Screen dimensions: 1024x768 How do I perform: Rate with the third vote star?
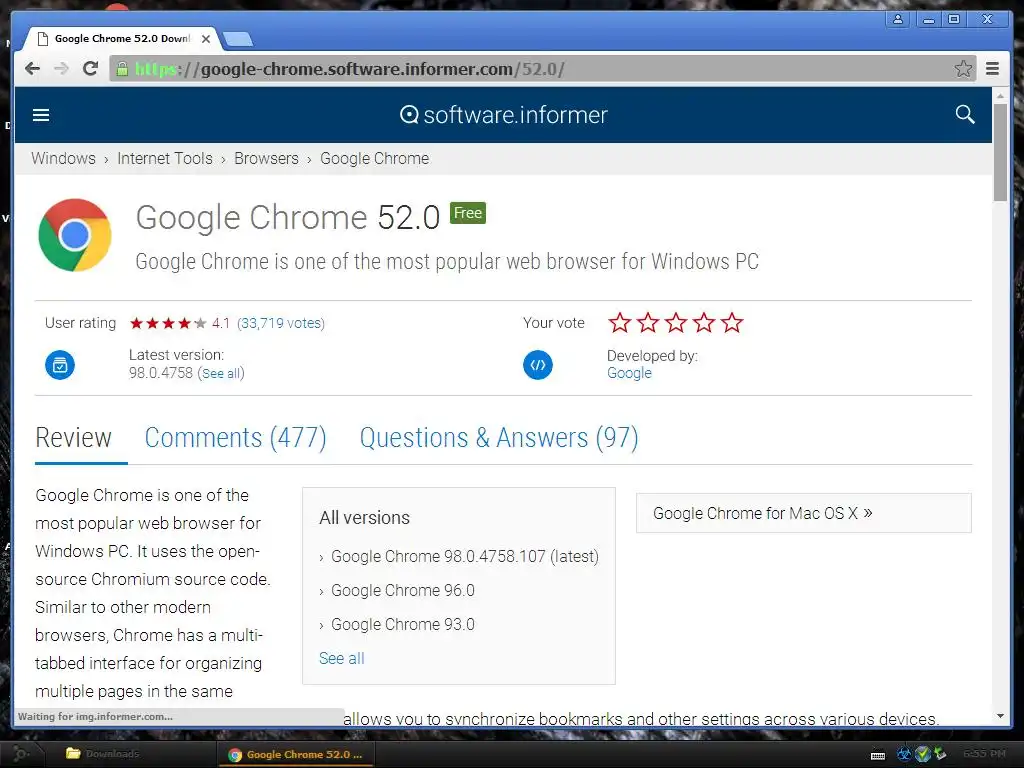[x=676, y=323]
